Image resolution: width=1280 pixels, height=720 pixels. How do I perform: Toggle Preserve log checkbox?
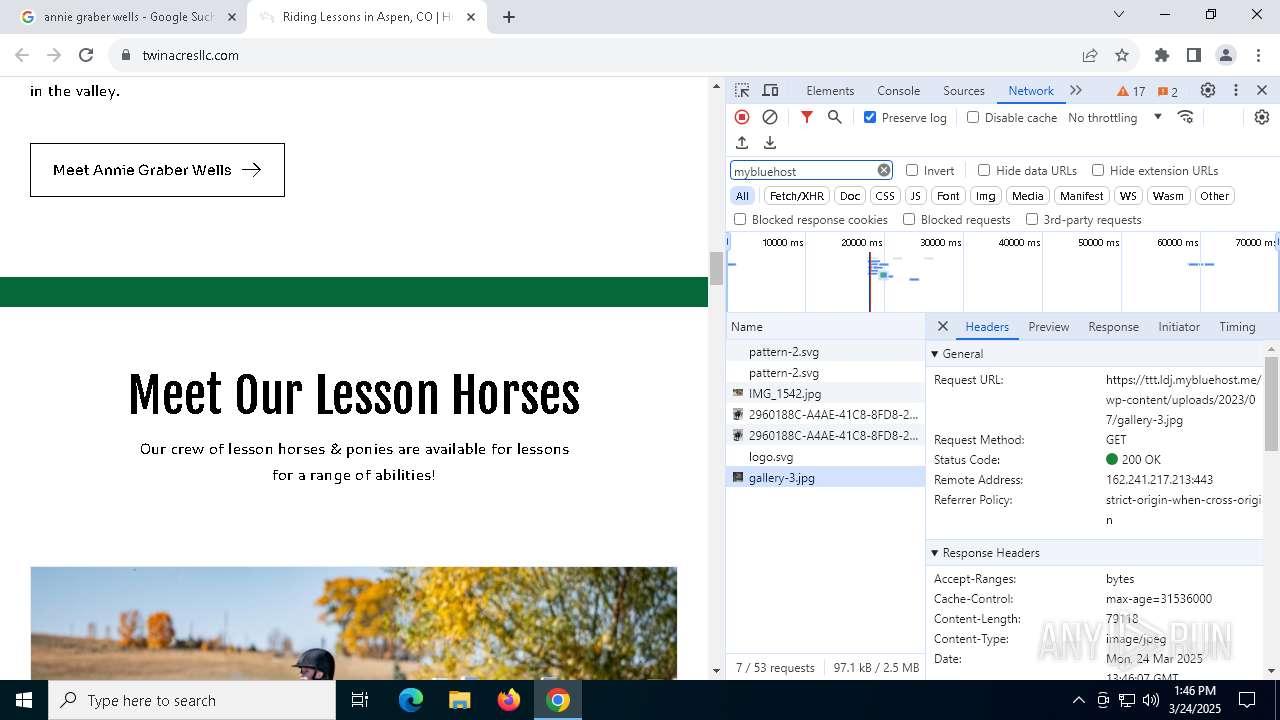[870, 117]
